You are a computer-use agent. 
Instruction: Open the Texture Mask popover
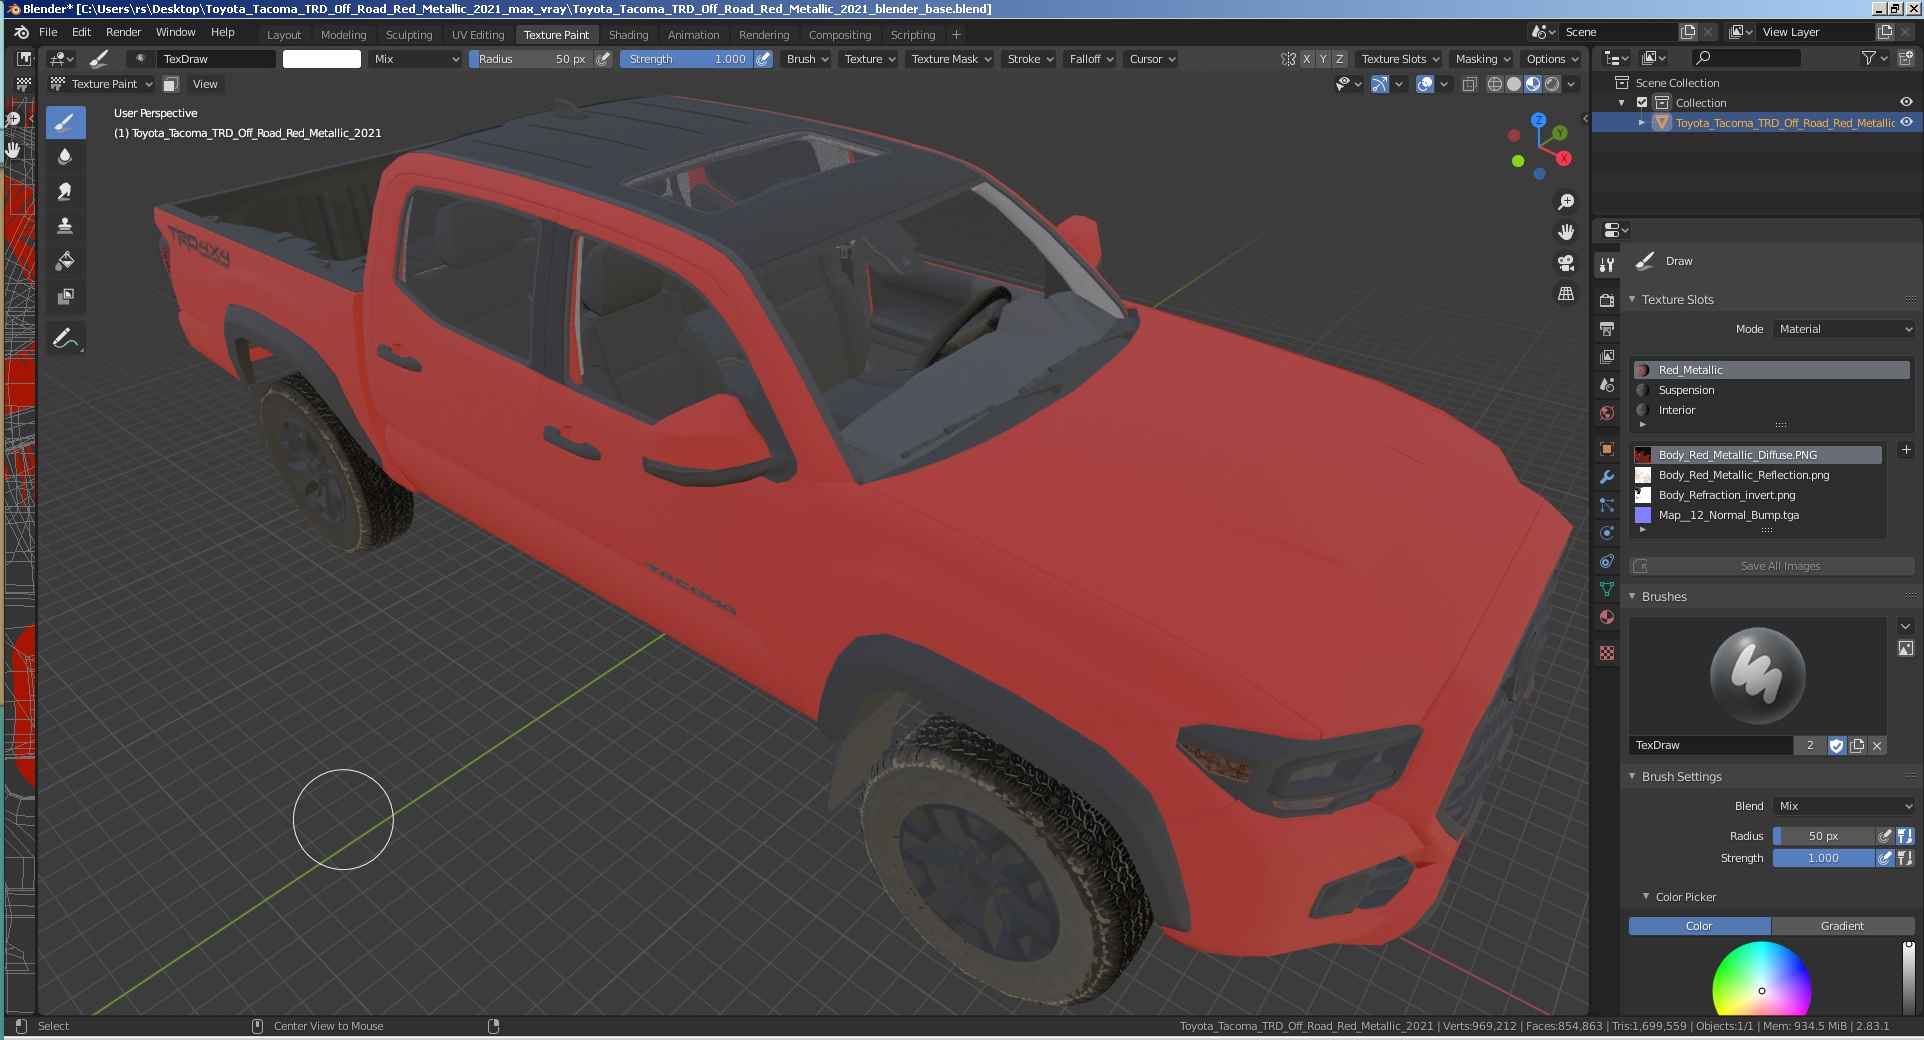[950, 59]
